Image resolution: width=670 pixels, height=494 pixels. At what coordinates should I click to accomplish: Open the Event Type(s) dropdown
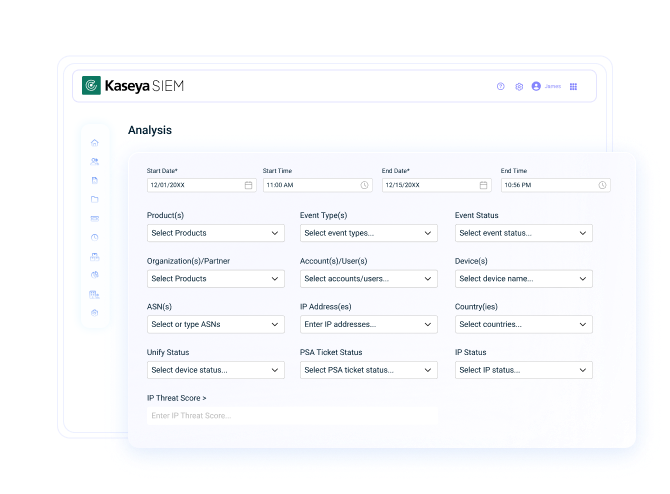point(368,233)
